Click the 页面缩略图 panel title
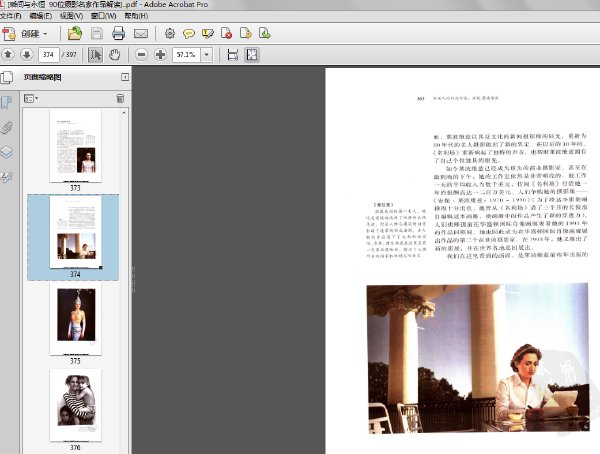This screenshot has width=600, height=454. click(42, 77)
